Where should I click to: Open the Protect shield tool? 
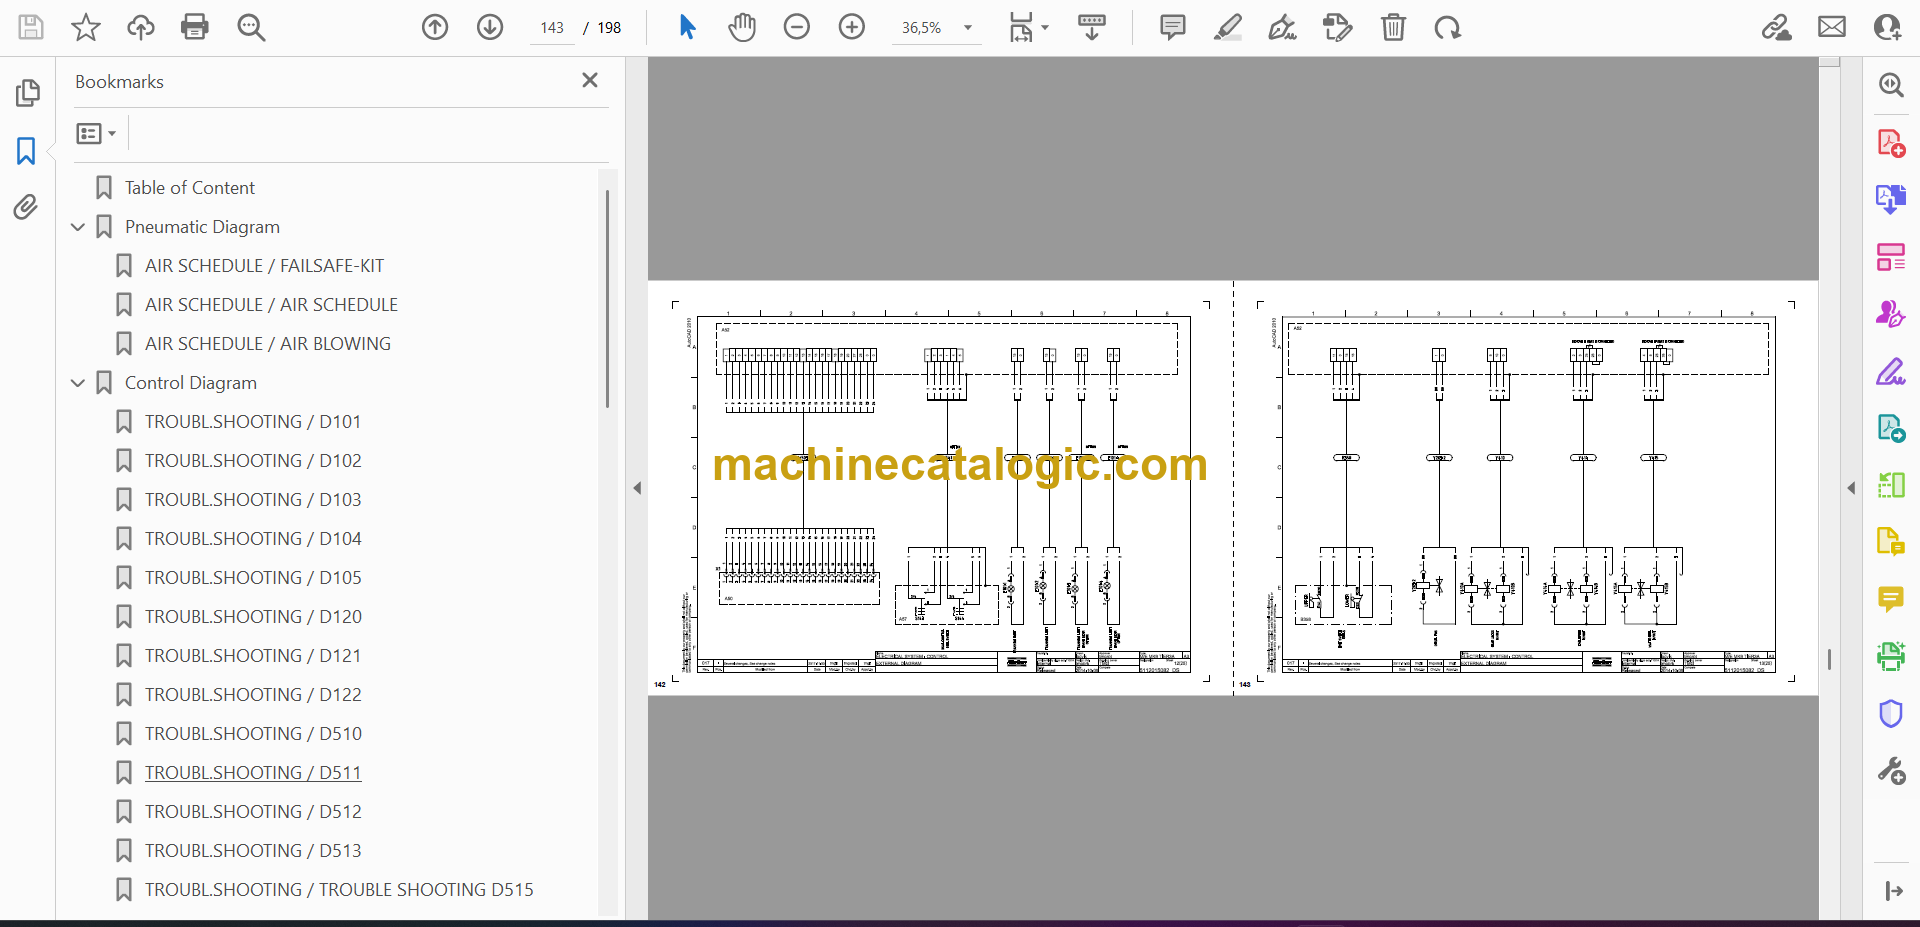coord(1890,714)
